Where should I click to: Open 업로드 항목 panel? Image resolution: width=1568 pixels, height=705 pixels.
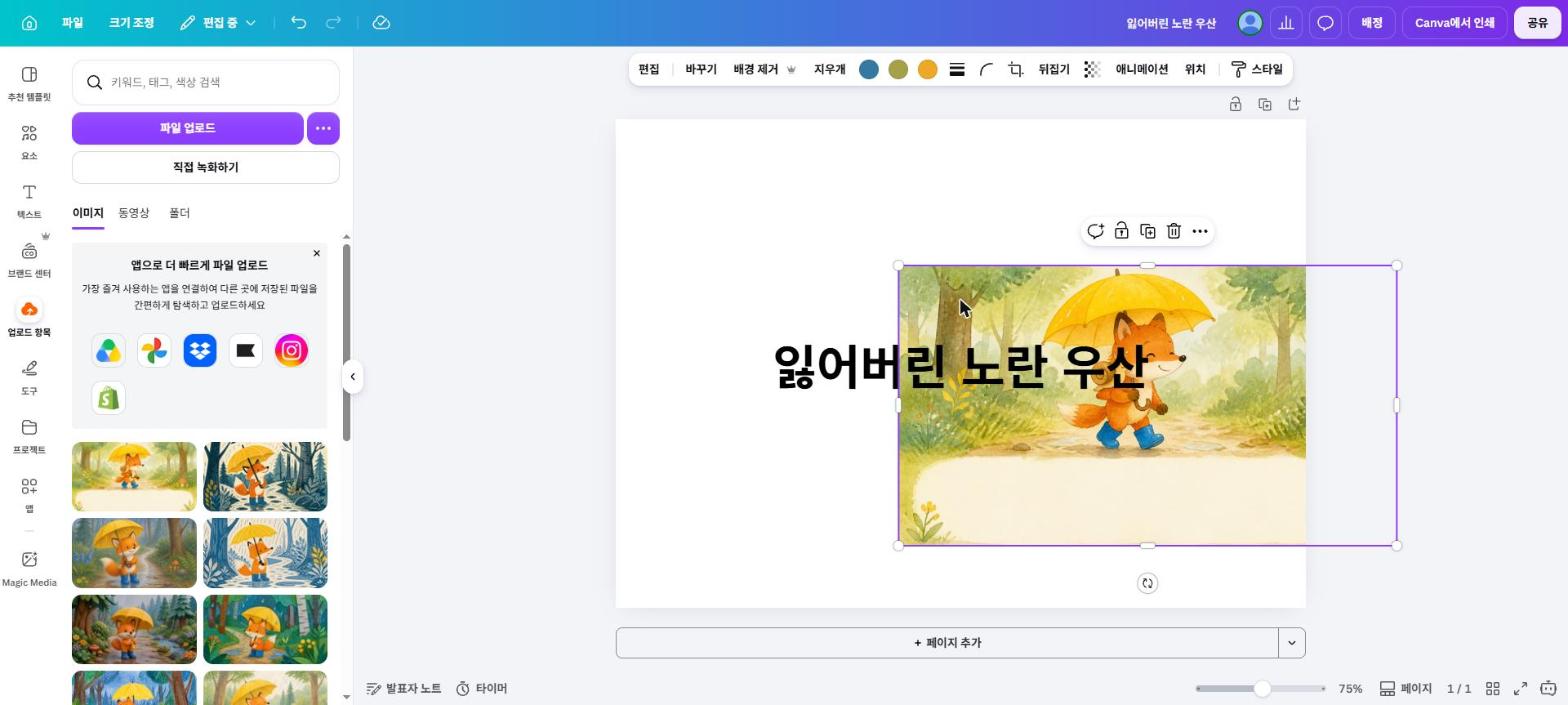tap(29, 319)
